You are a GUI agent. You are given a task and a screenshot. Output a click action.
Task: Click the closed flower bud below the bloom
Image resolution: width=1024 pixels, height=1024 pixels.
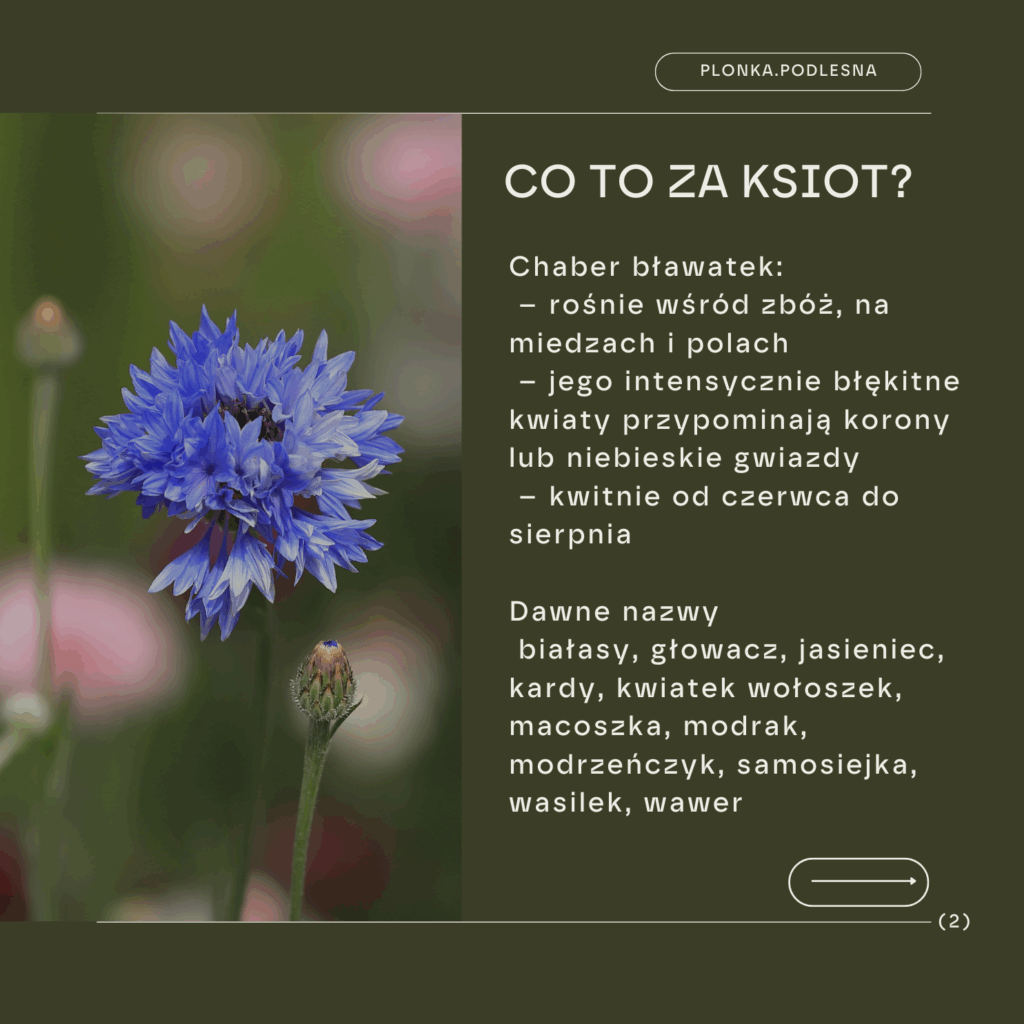(323, 680)
